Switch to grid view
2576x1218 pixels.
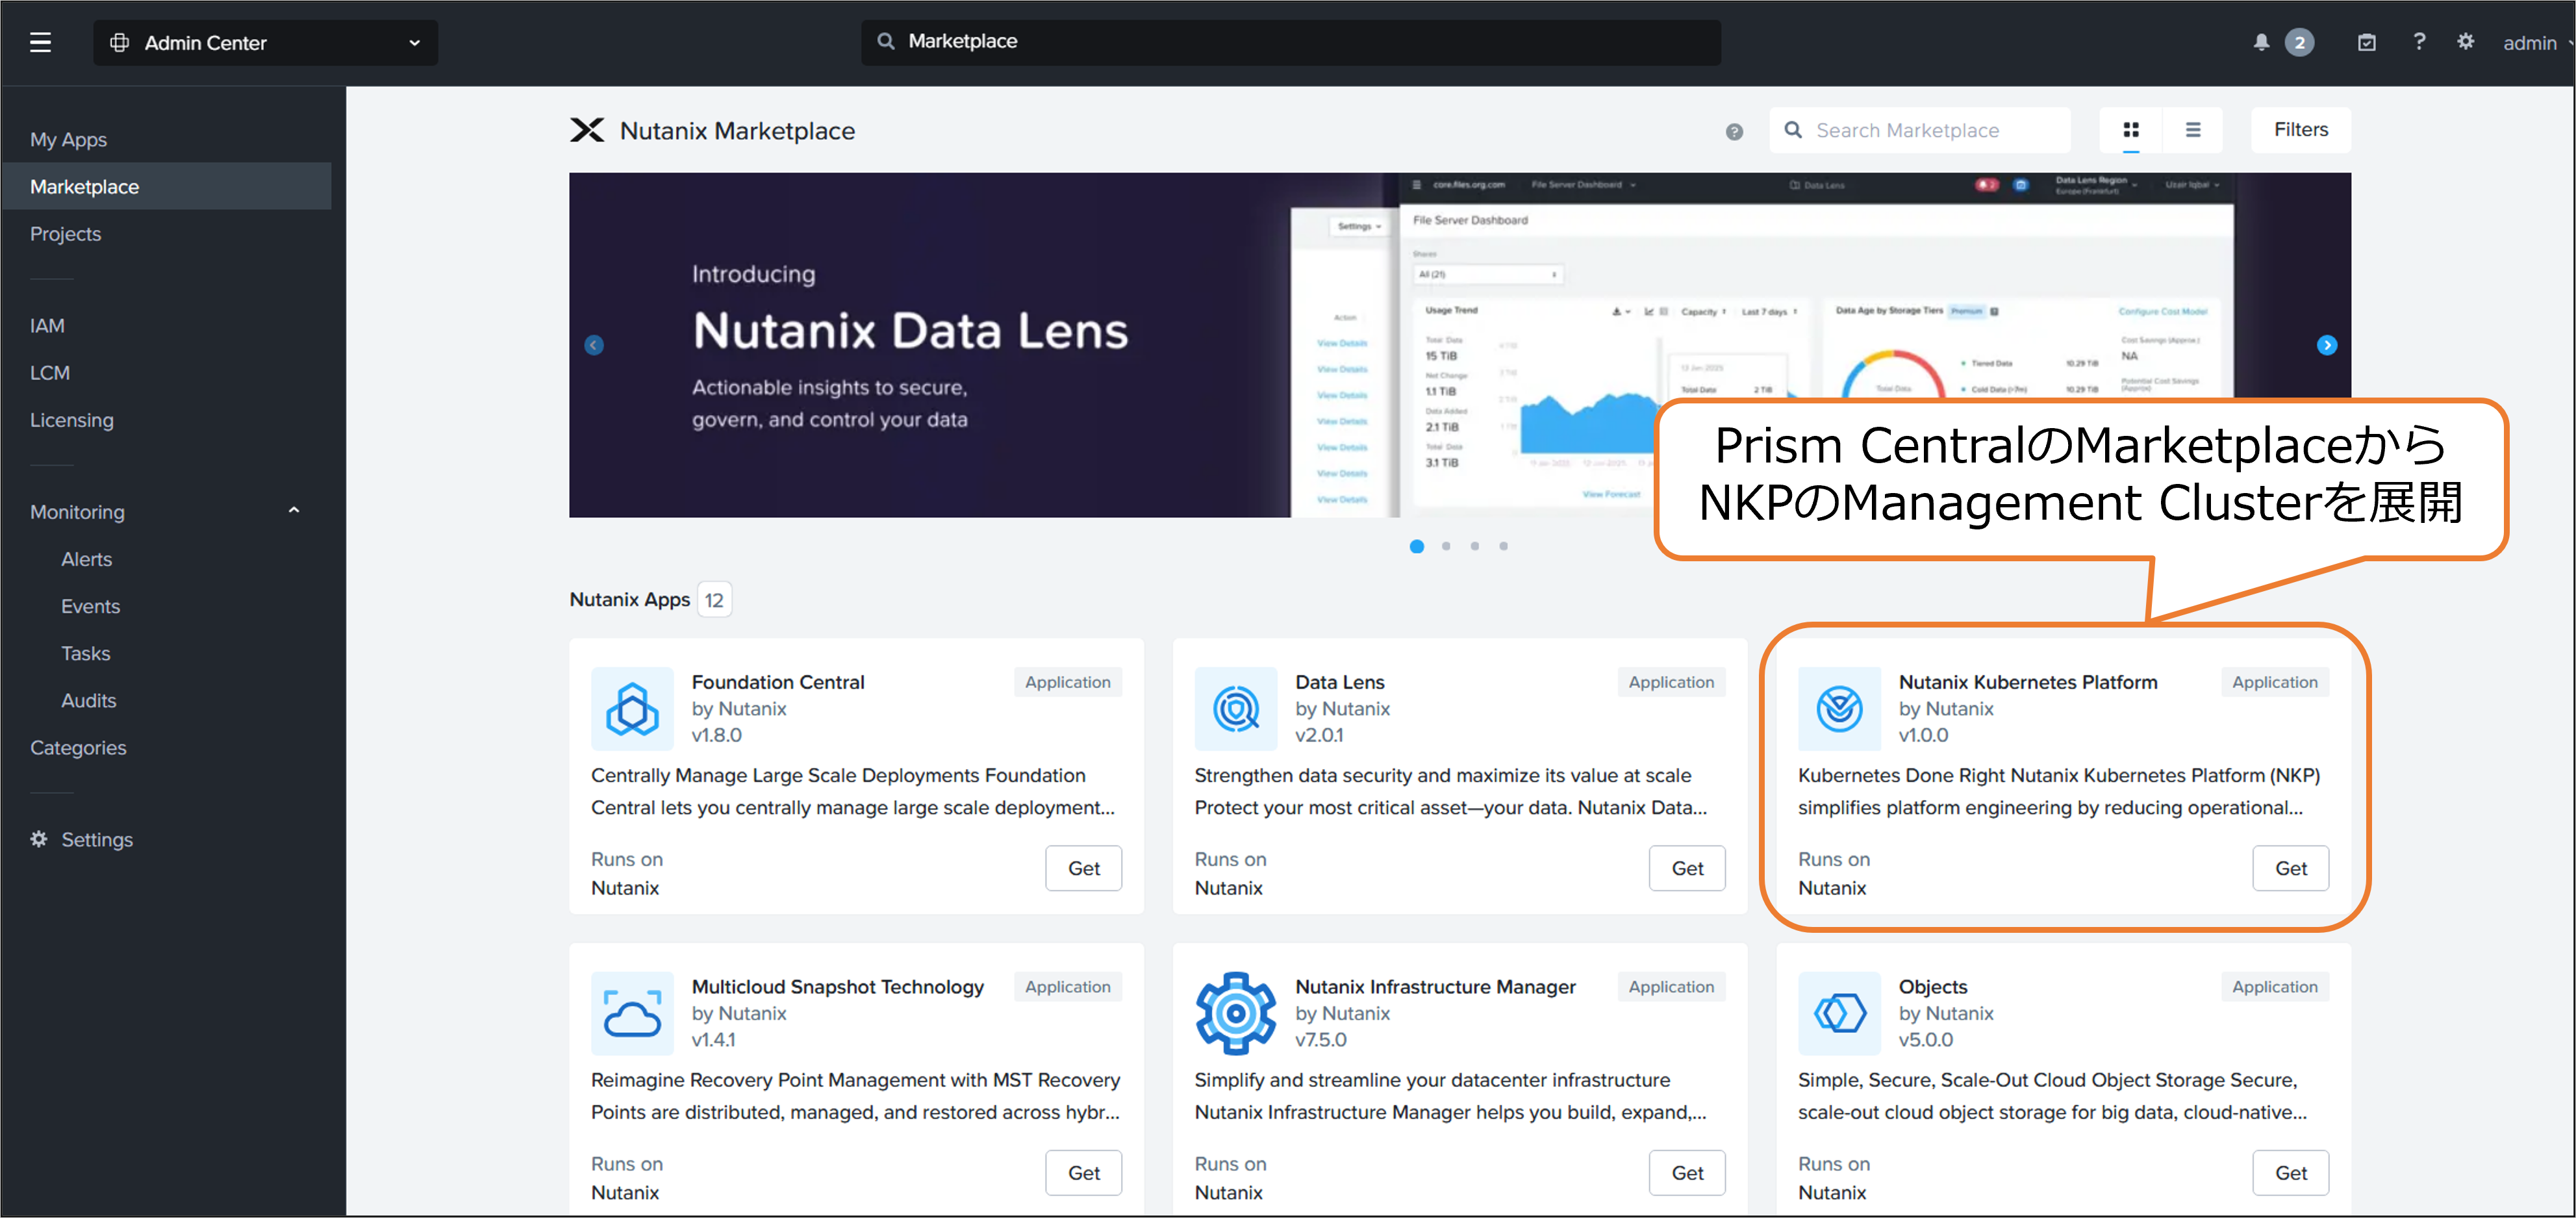(x=2130, y=130)
